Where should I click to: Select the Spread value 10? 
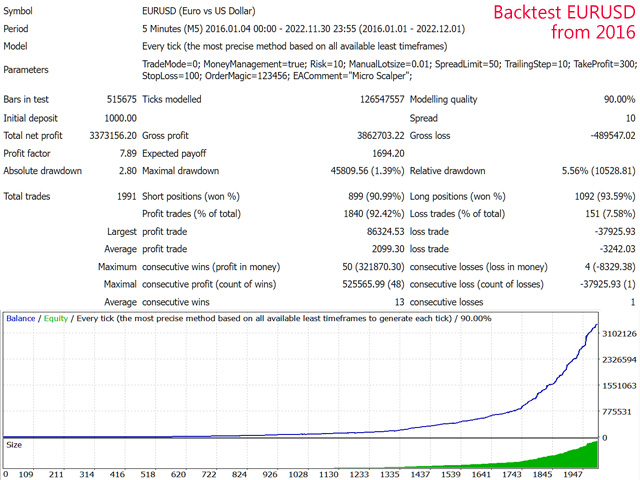pyautogui.click(x=631, y=118)
